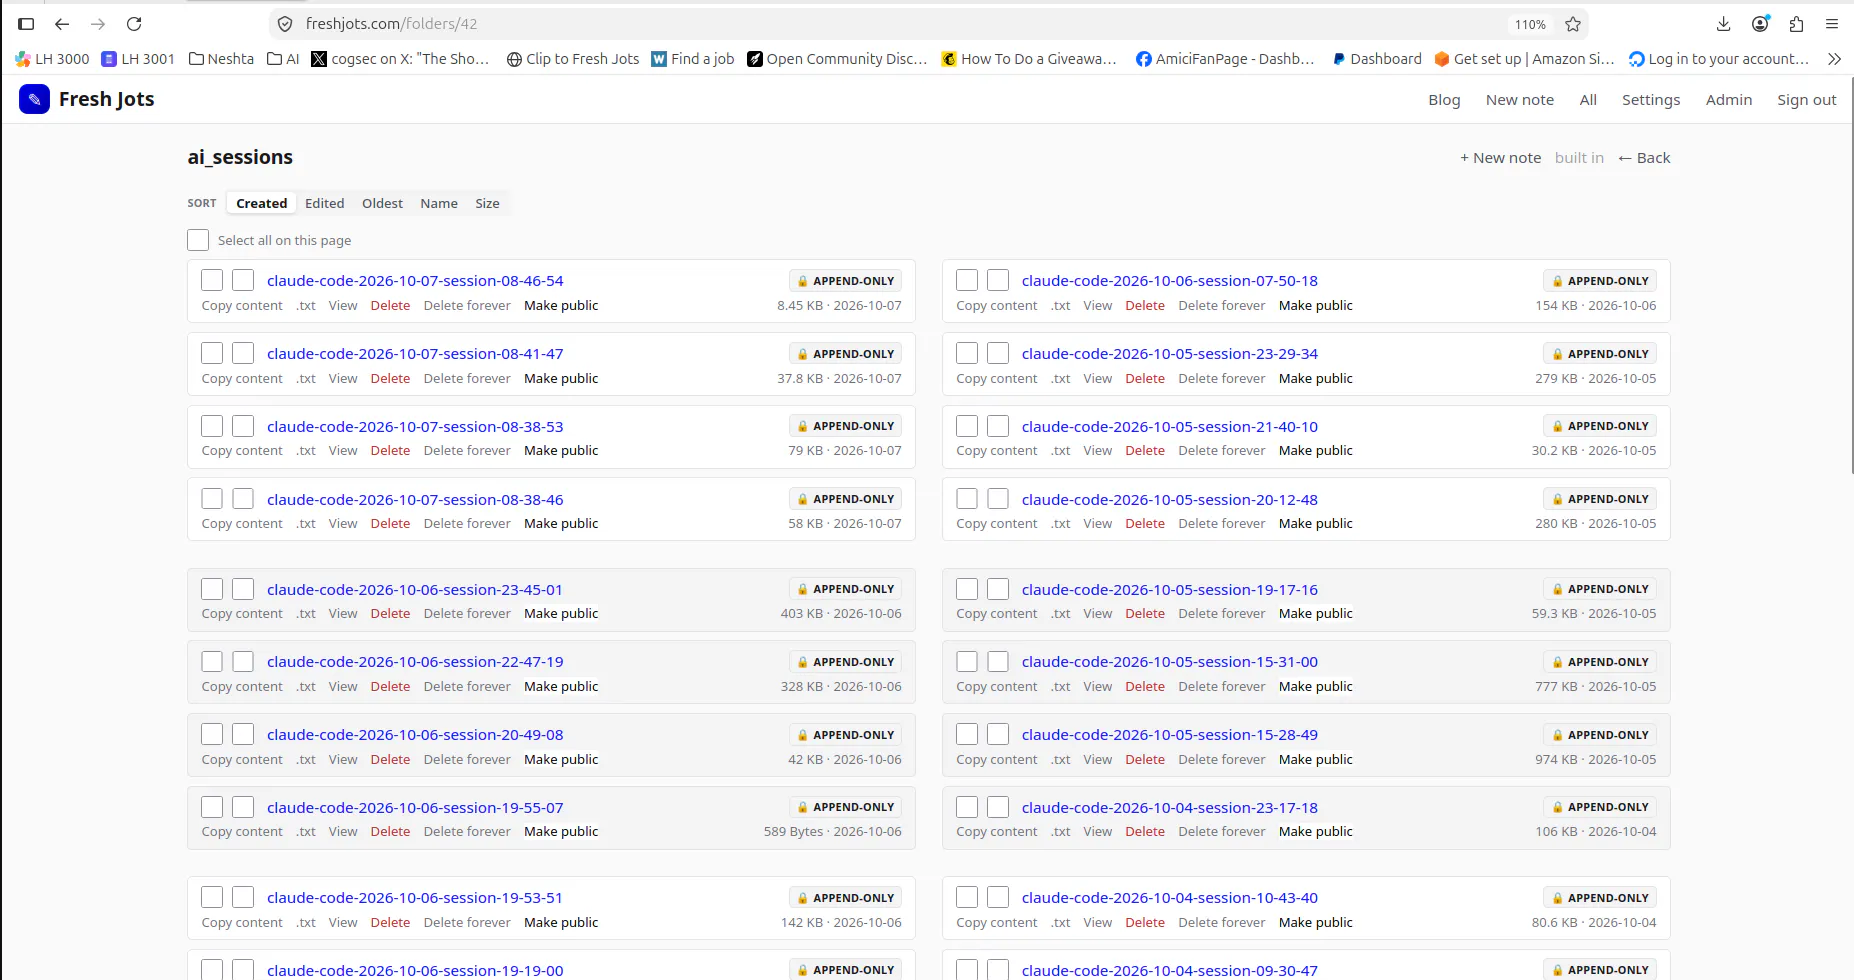
Task: Tick first checkbox of session-23-29-34 note
Action: pyautogui.click(x=967, y=353)
